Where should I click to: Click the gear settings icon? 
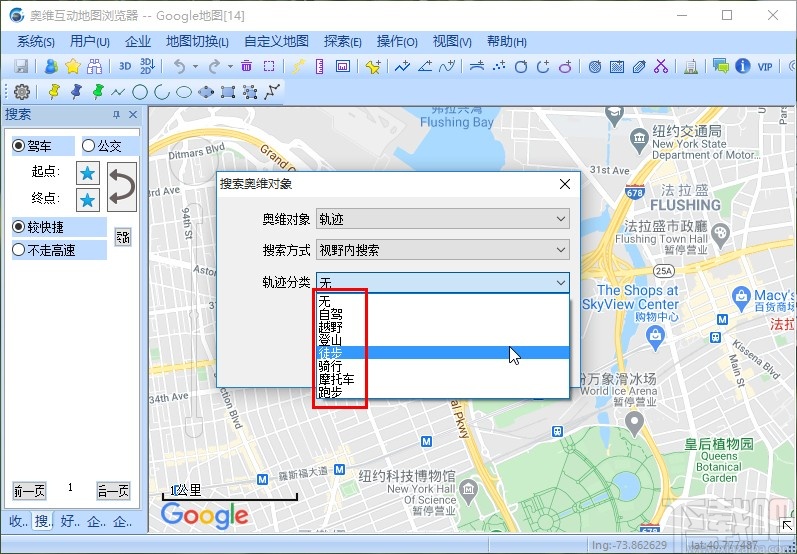[22, 92]
